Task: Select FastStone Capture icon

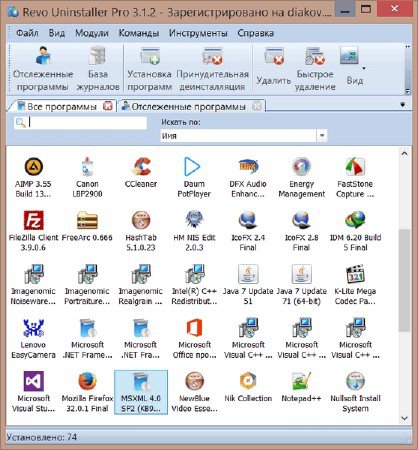Action: point(355,177)
